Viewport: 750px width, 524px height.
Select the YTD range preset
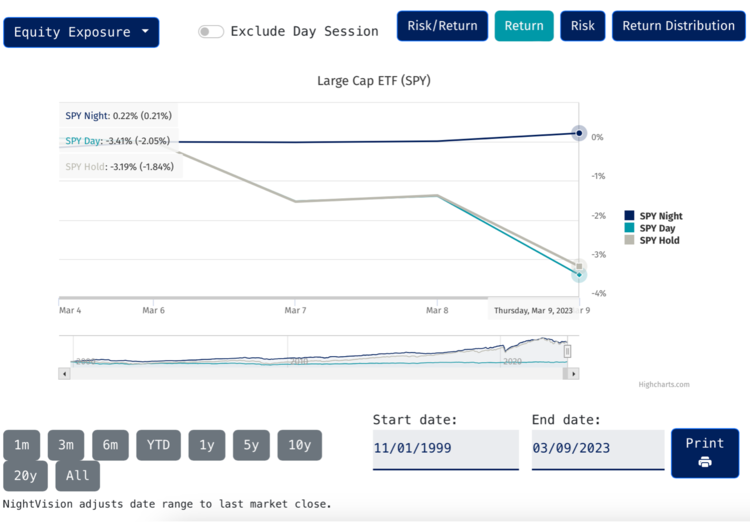[x=158, y=445]
